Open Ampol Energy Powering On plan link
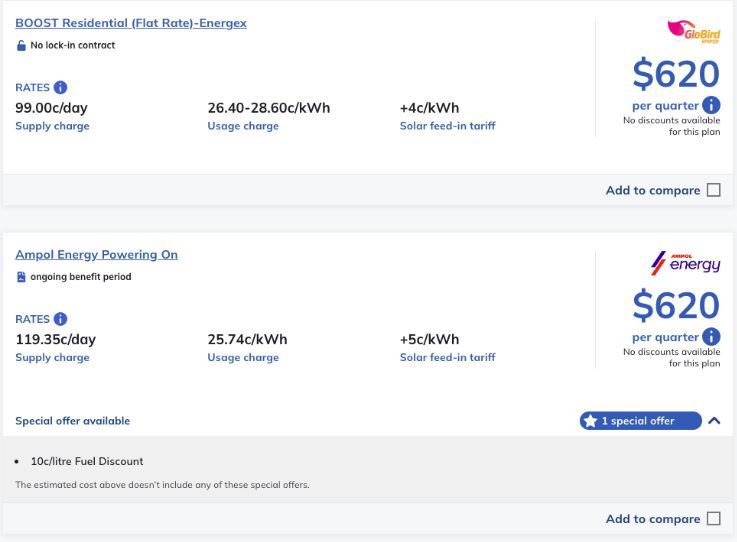 pos(96,255)
